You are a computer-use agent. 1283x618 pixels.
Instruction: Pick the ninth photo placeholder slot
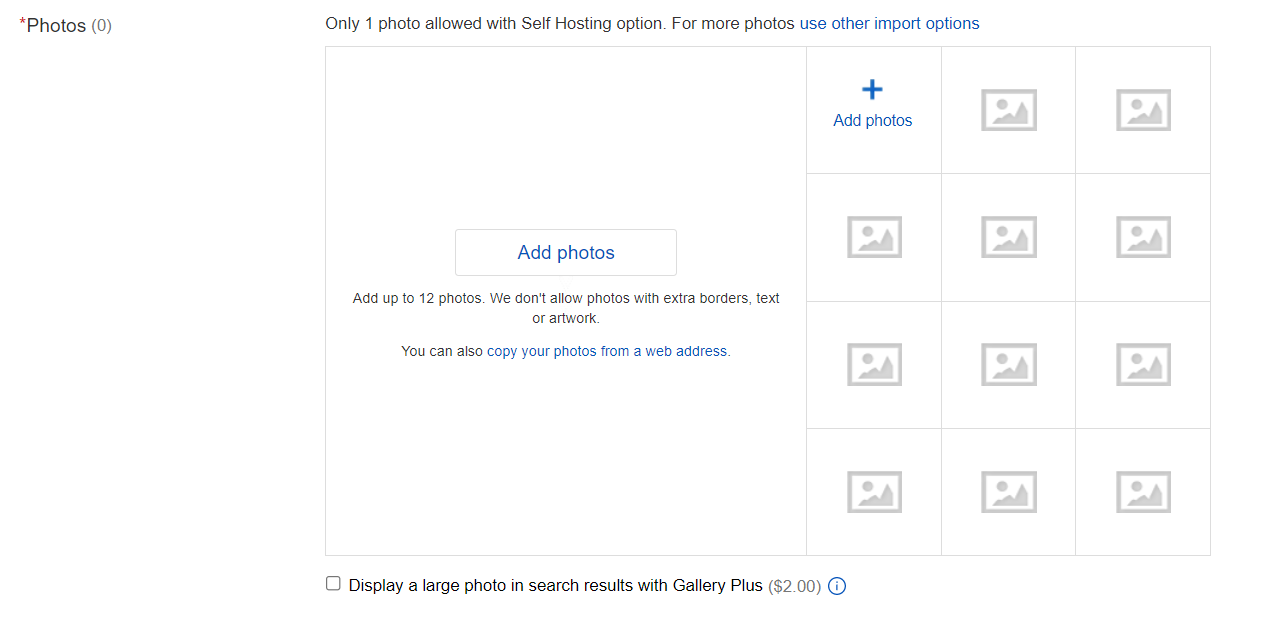(x=1143, y=365)
